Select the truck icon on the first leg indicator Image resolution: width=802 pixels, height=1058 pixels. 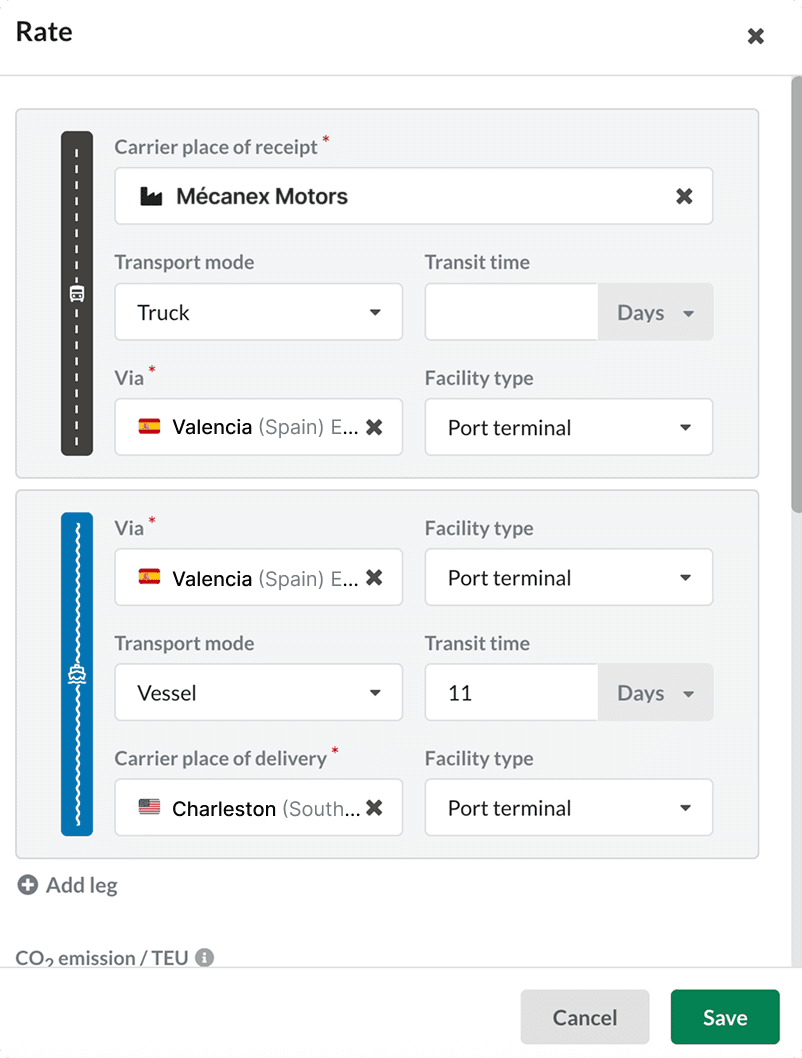77,295
